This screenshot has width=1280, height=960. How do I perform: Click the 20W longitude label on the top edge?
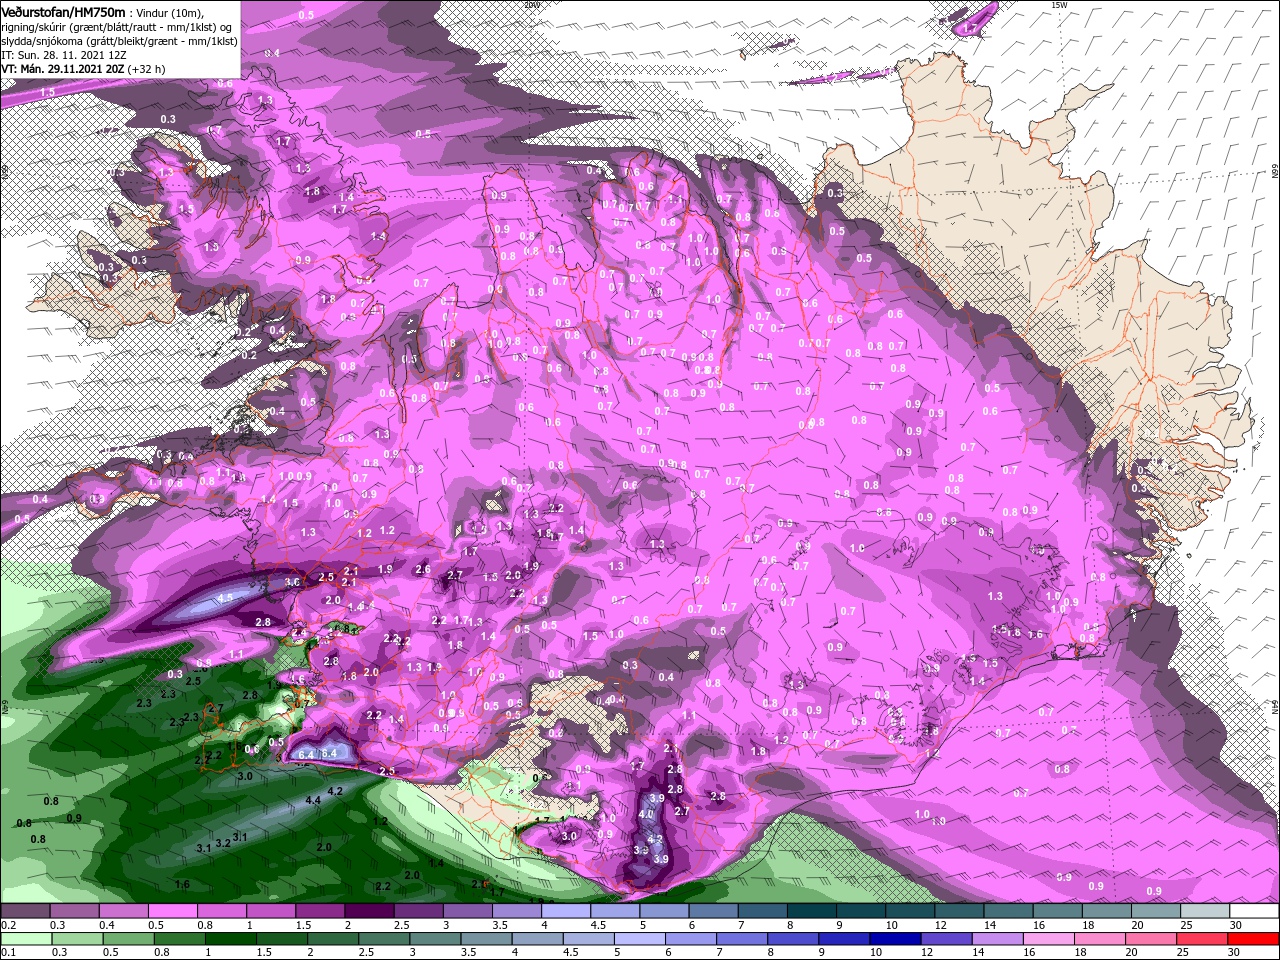[x=532, y=5]
